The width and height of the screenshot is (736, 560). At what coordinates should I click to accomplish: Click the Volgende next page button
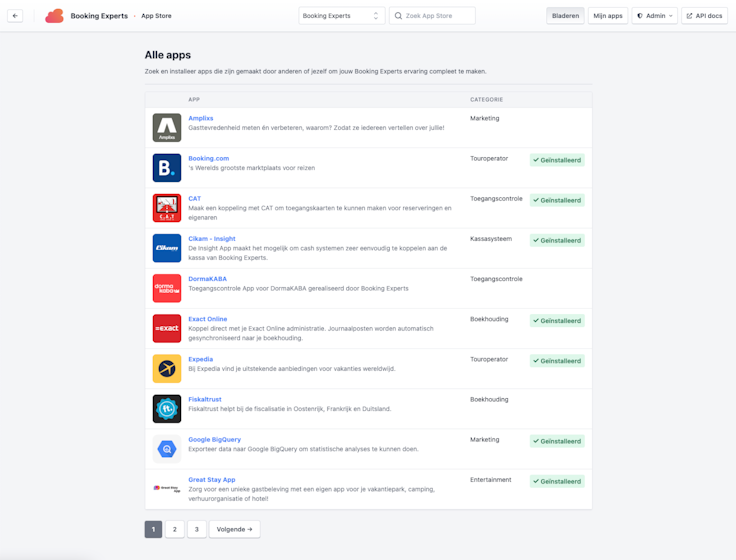[234, 529]
